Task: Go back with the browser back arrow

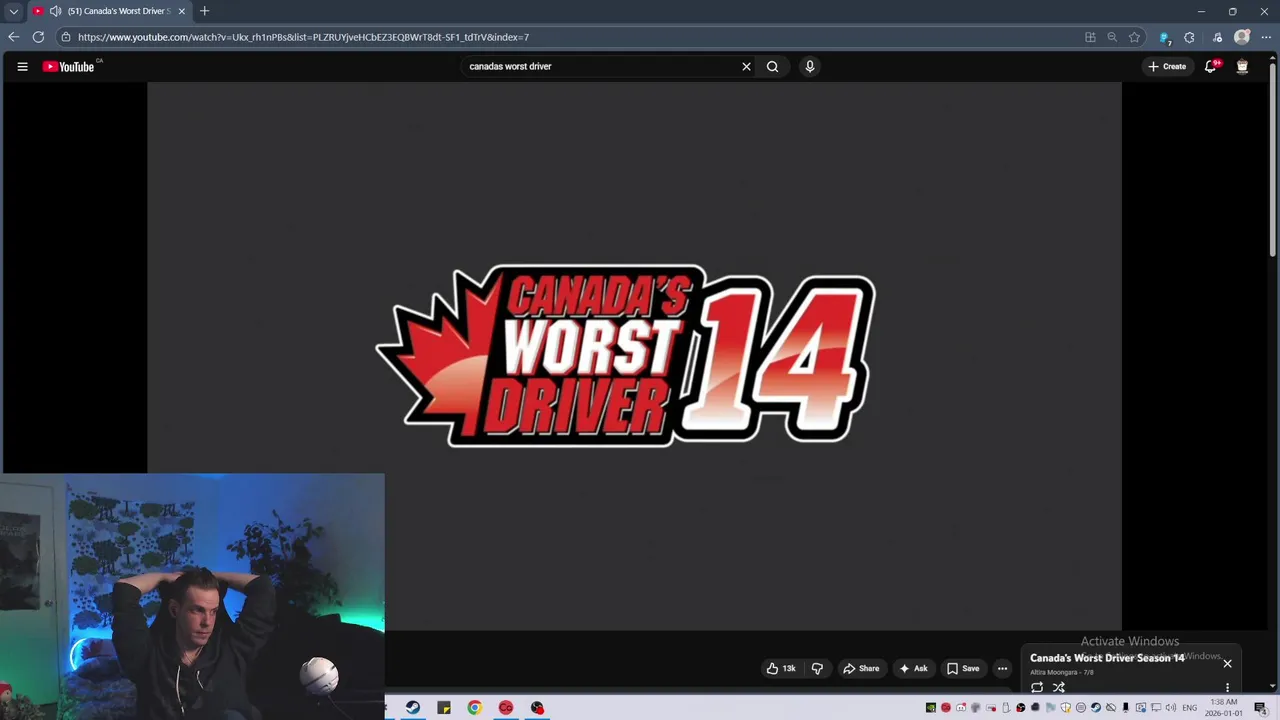Action: point(13,37)
